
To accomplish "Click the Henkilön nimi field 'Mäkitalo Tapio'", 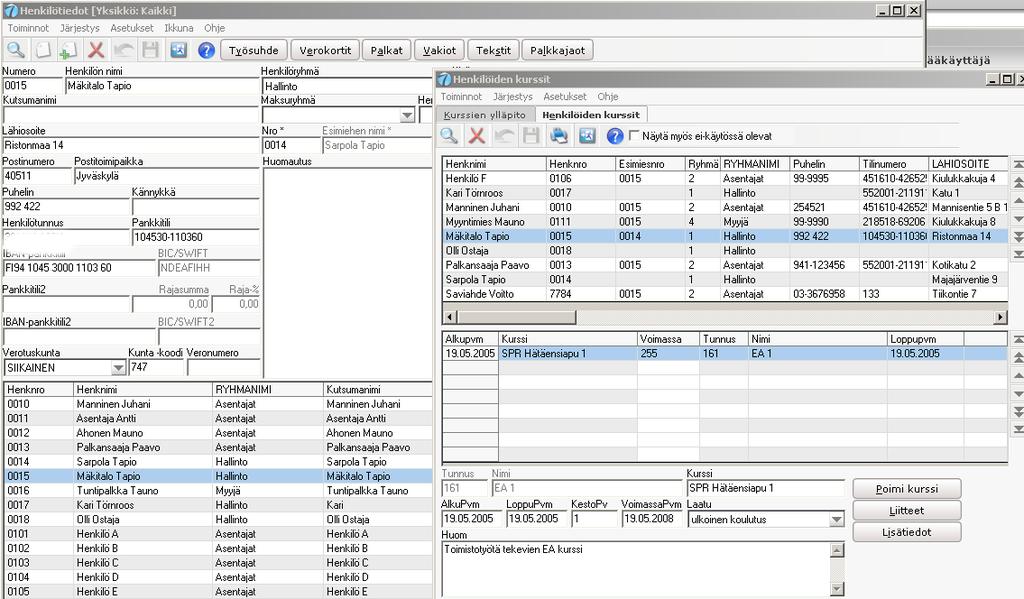I will pyautogui.click(x=162, y=86).
